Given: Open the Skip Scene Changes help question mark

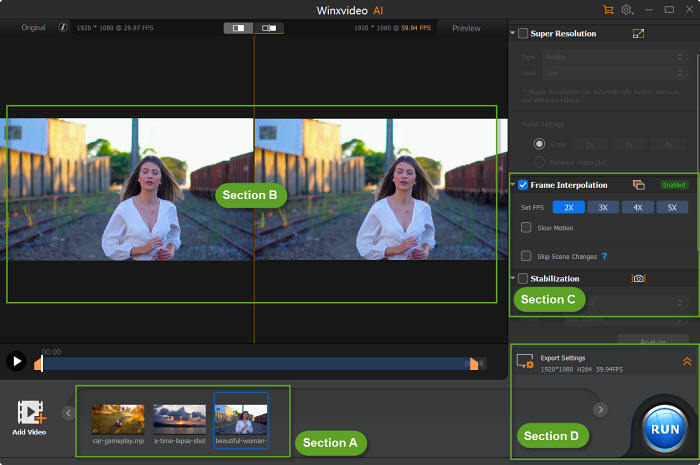Looking at the screenshot, I should pos(604,256).
